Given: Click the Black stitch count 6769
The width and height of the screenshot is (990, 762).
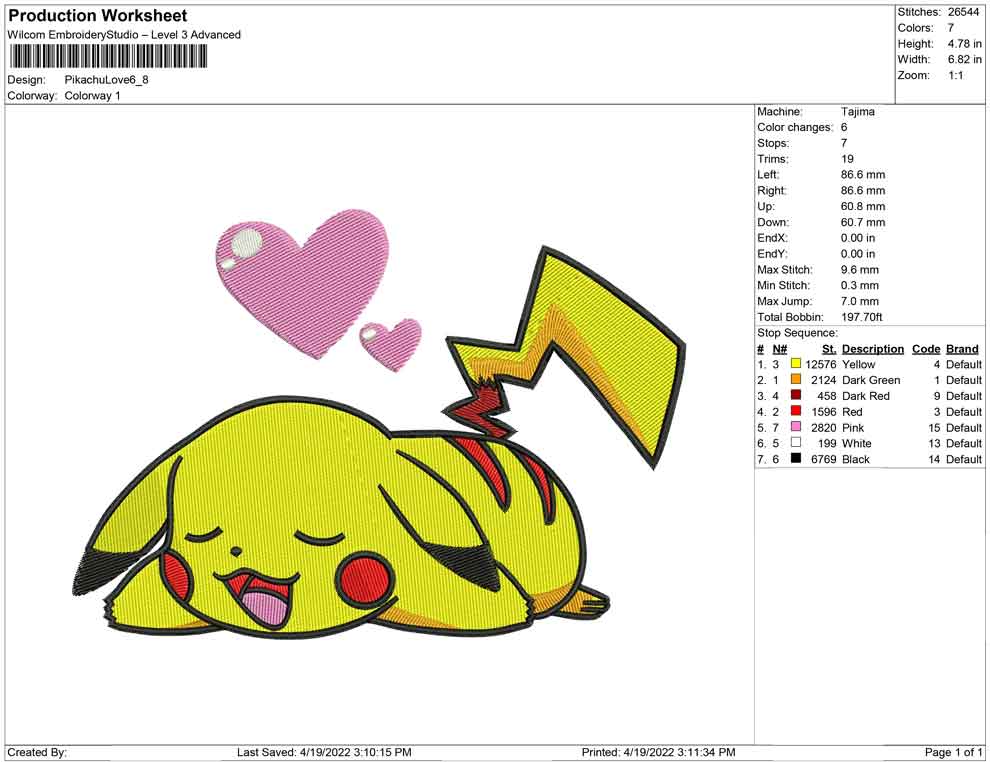Looking at the screenshot, I should tap(823, 459).
